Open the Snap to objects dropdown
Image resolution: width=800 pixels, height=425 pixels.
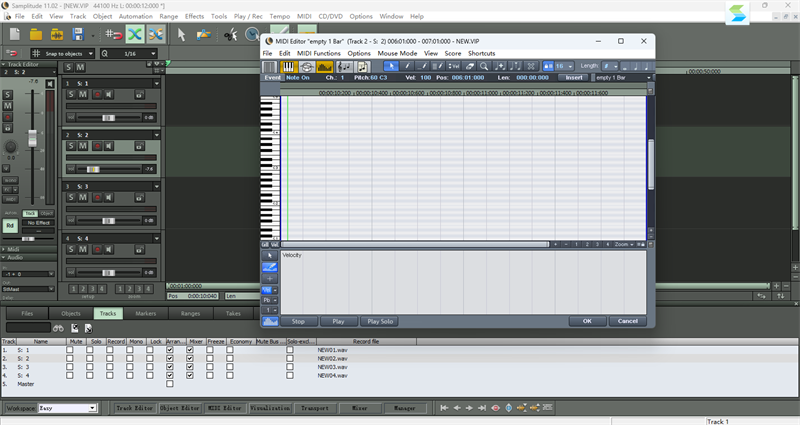pyautogui.click(x=62, y=53)
